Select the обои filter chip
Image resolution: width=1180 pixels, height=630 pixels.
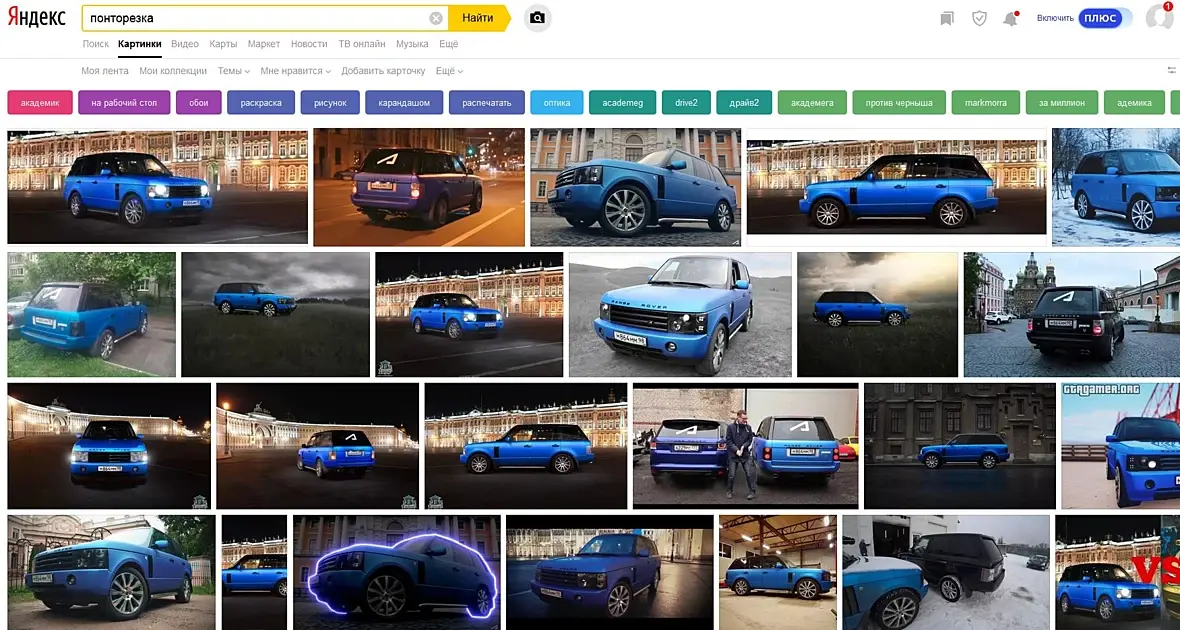[199, 102]
